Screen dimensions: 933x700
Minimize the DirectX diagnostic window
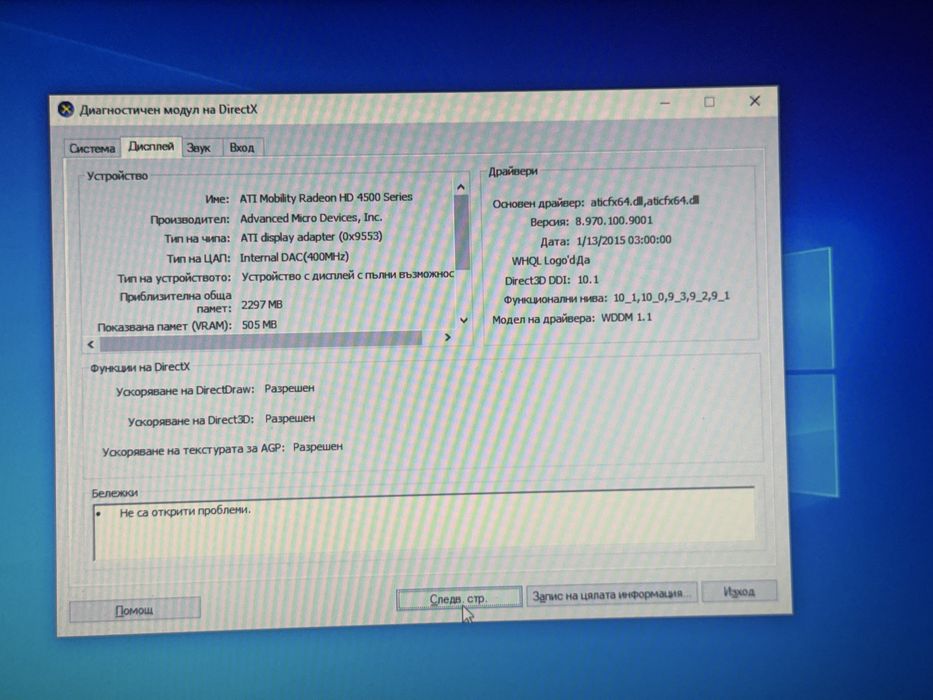click(665, 103)
